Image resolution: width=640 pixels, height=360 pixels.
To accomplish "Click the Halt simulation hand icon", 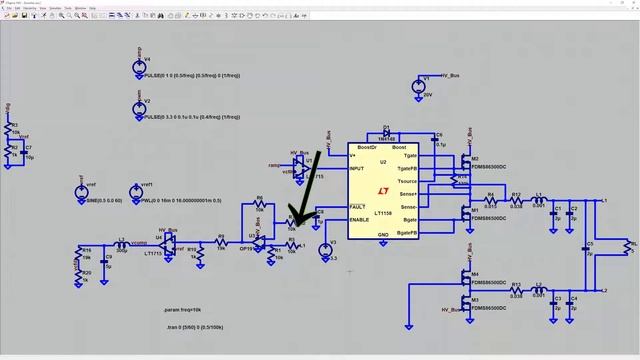I will 52,16.
